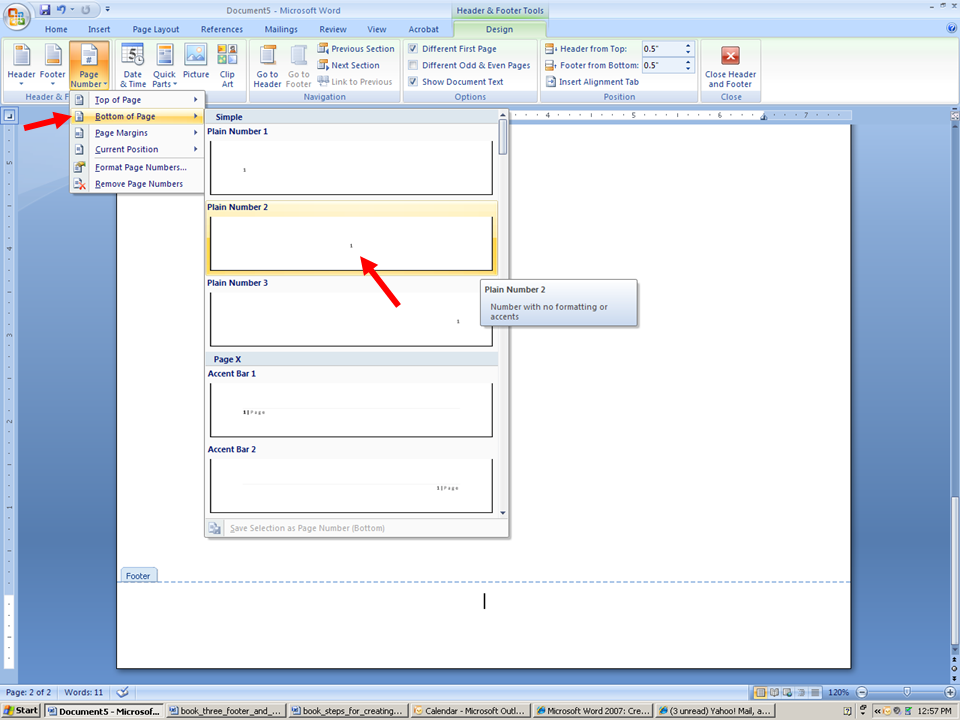Switch to References tab

coord(222,29)
